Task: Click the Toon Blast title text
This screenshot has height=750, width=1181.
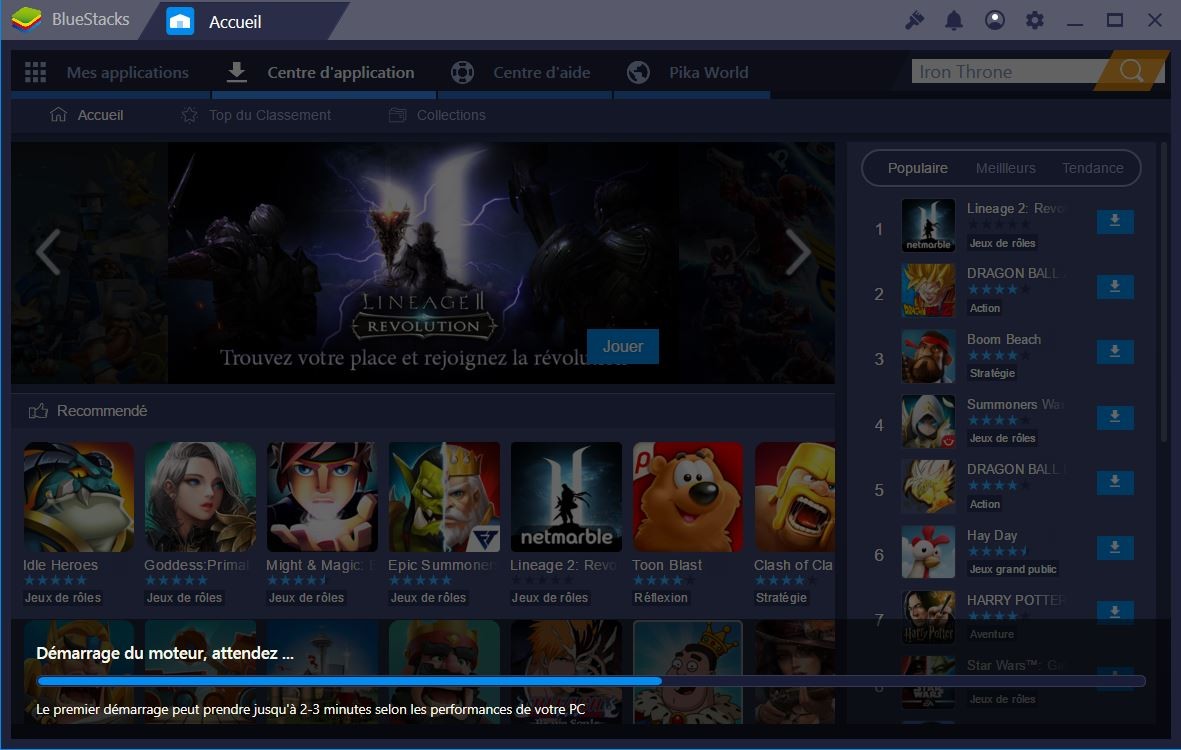Action: pyautogui.click(x=667, y=565)
